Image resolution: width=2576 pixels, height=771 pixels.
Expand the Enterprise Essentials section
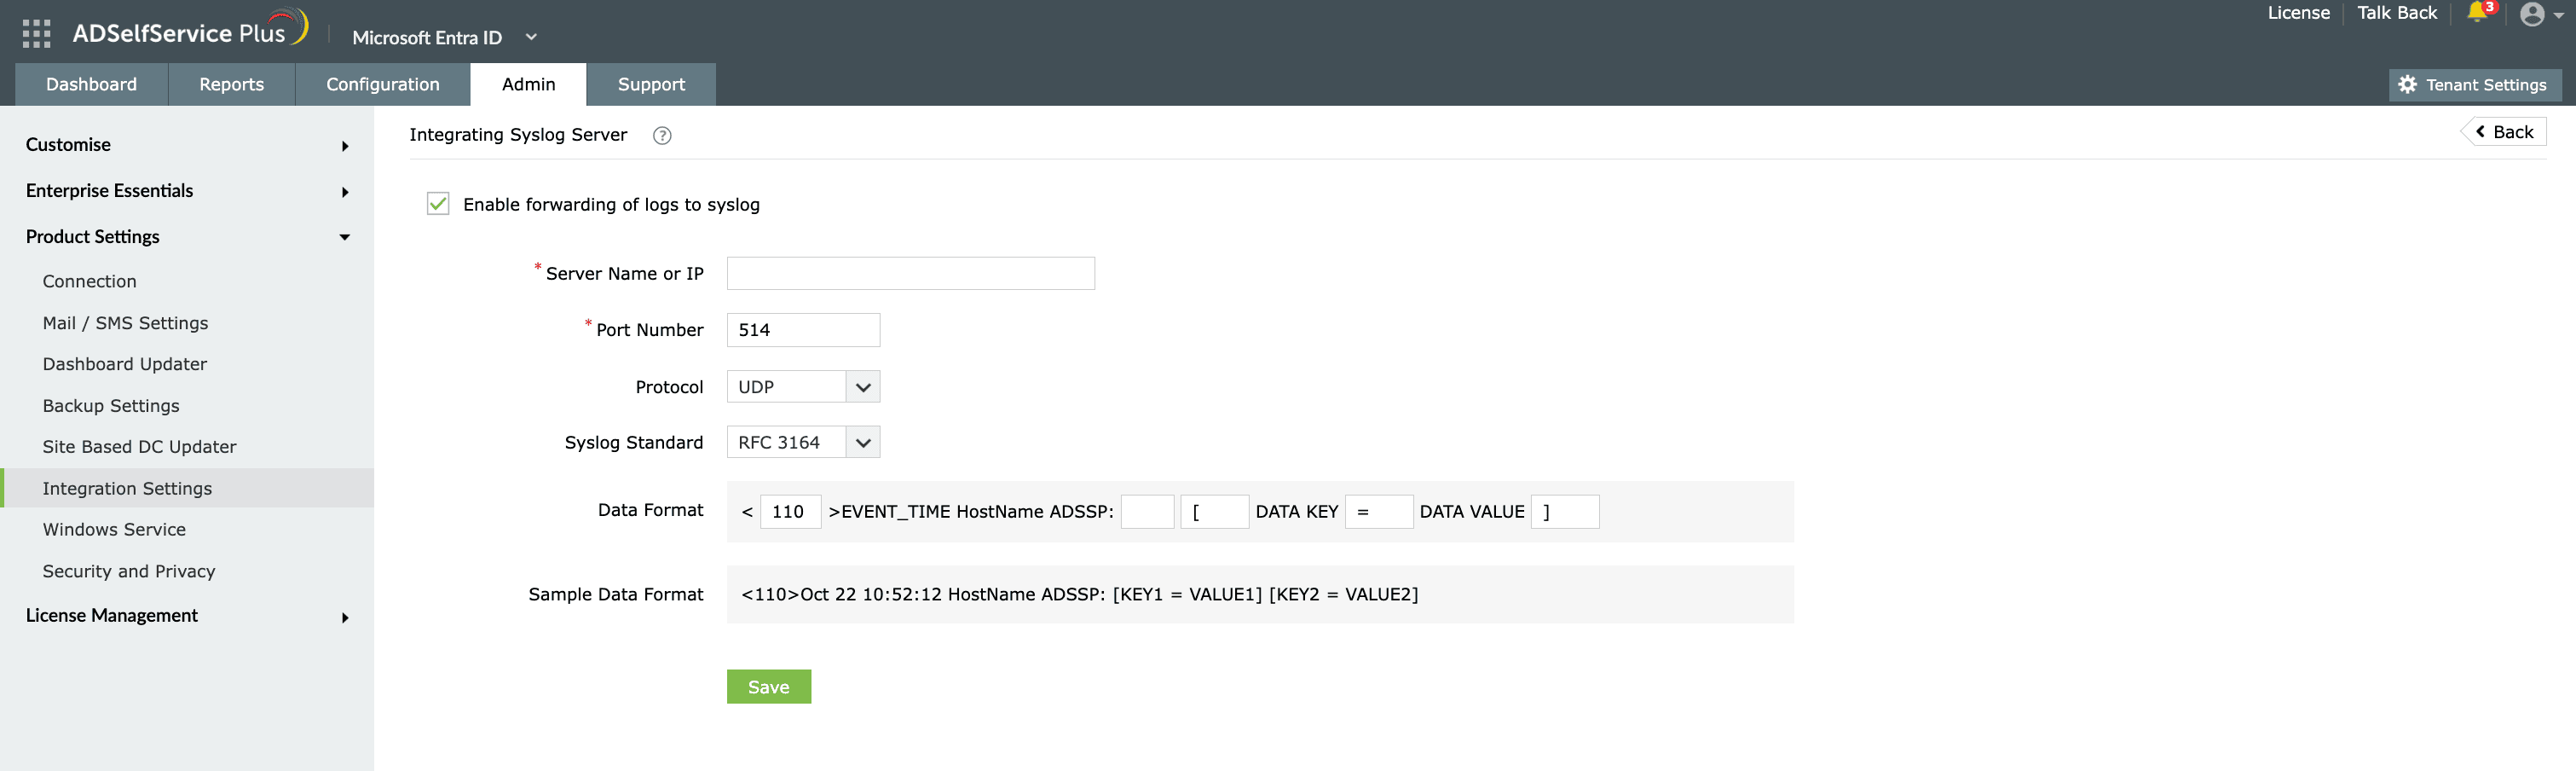187,191
